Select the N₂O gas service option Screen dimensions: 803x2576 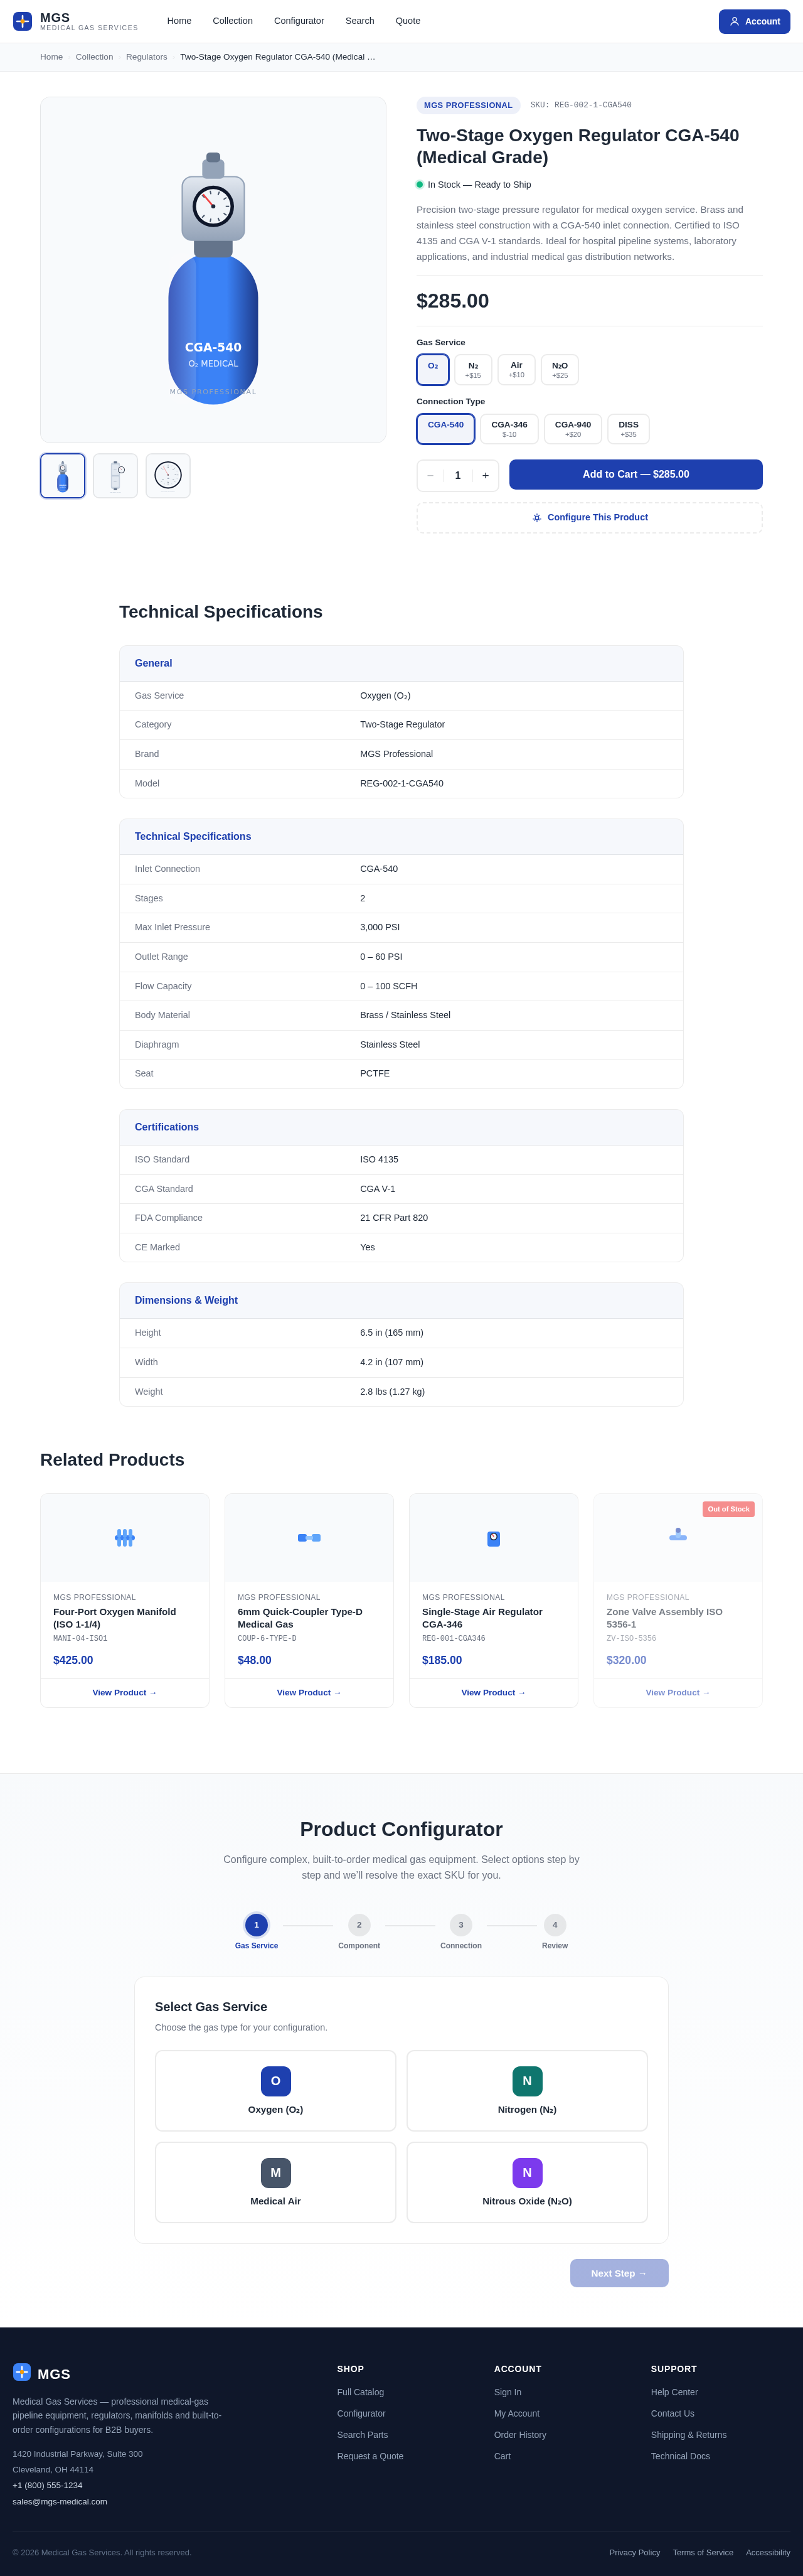pyautogui.click(x=560, y=369)
